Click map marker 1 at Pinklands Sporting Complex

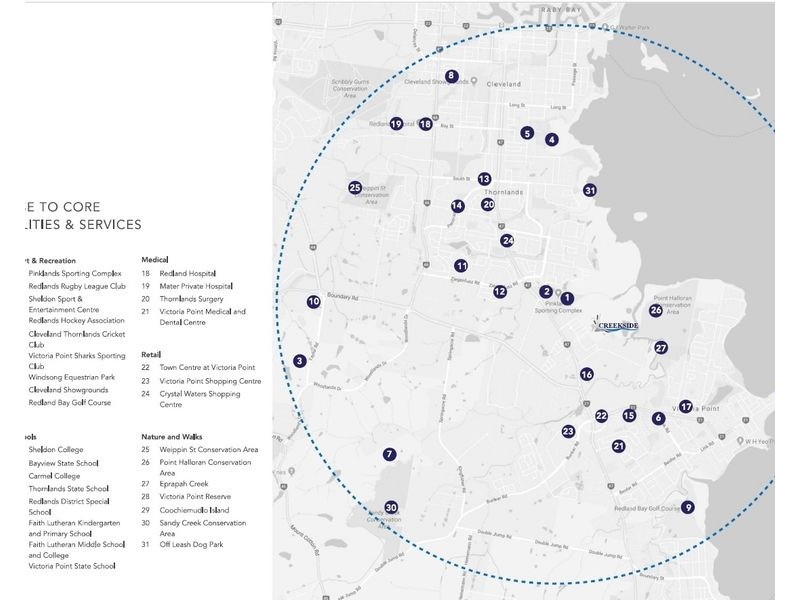pos(567,297)
